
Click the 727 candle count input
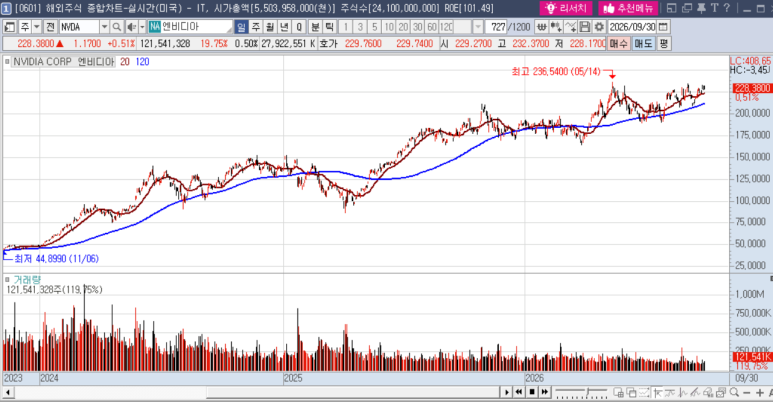click(x=496, y=27)
